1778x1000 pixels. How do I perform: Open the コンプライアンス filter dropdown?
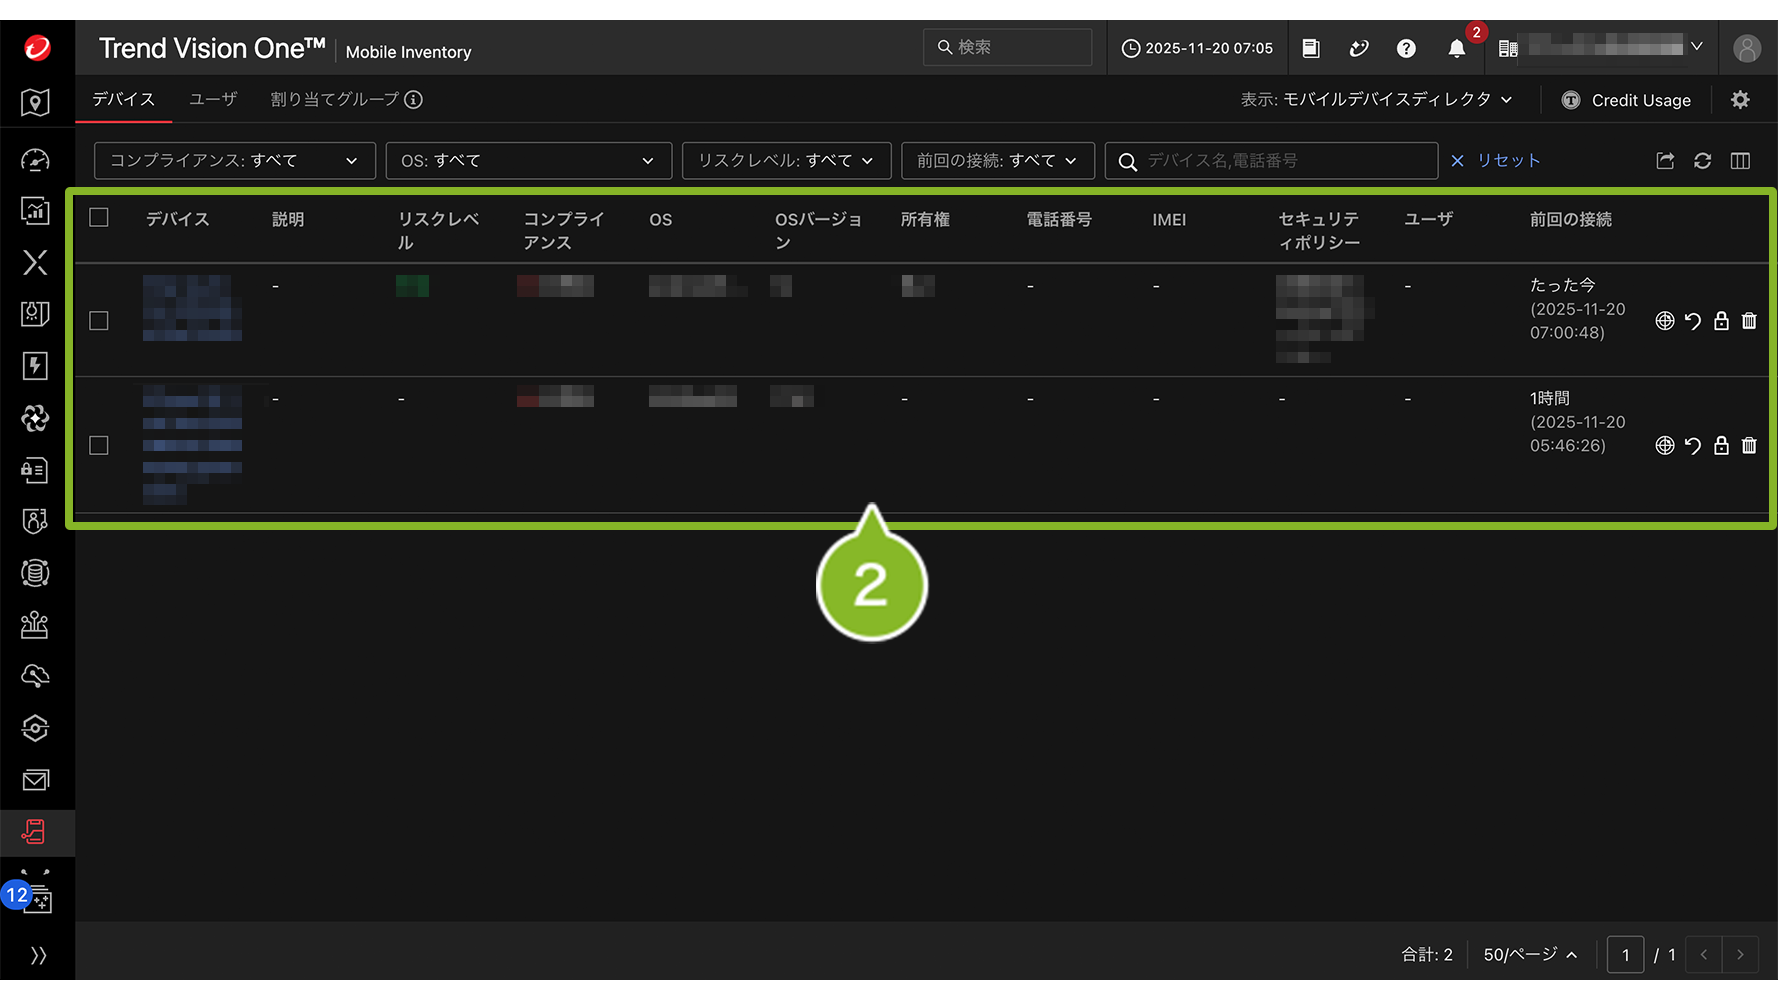234,161
